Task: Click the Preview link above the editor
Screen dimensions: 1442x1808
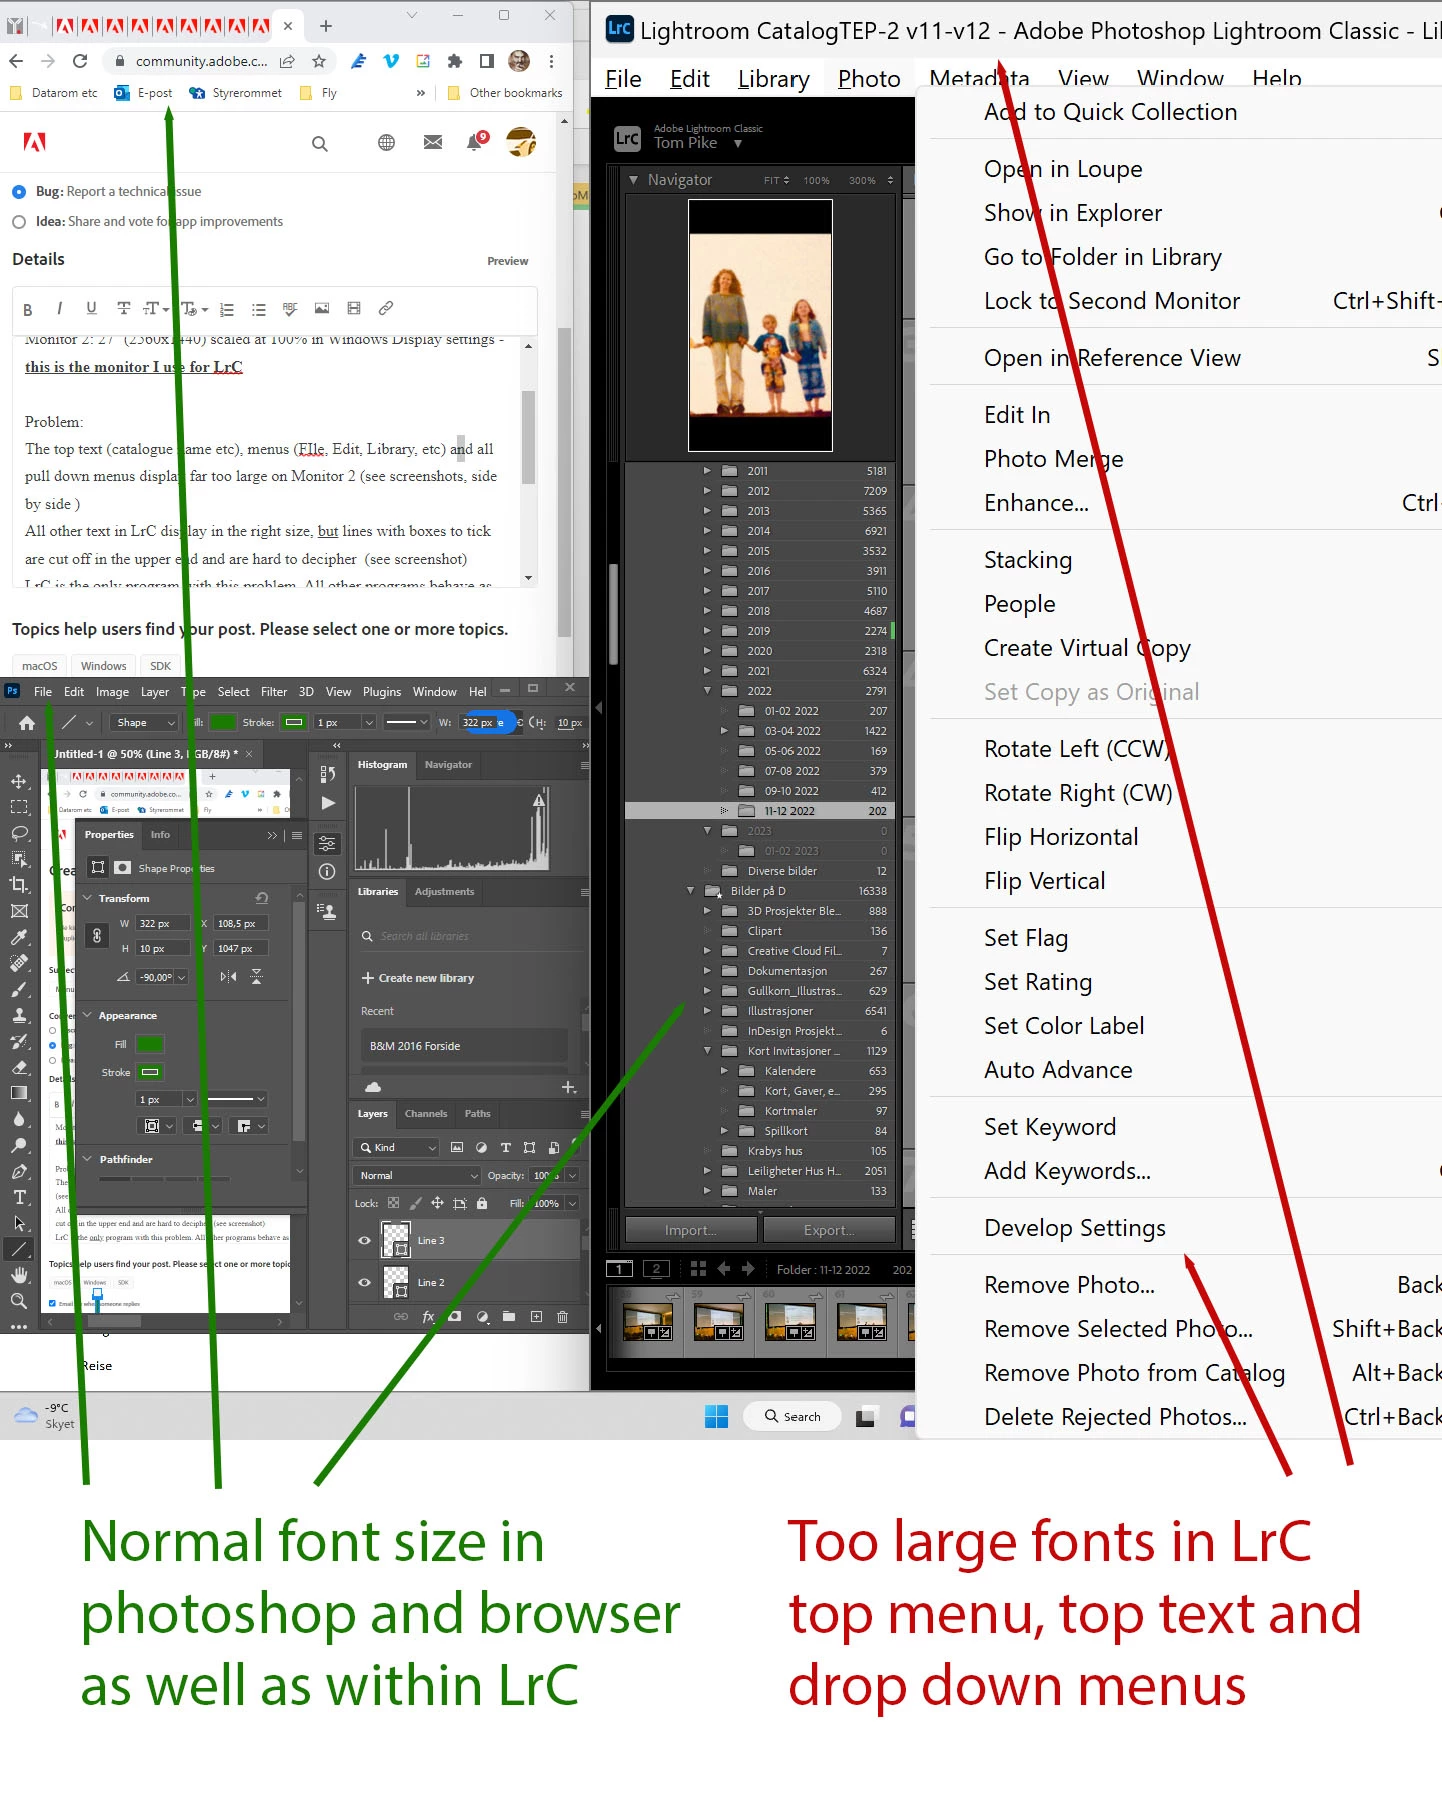Action: pyautogui.click(x=508, y=261)
